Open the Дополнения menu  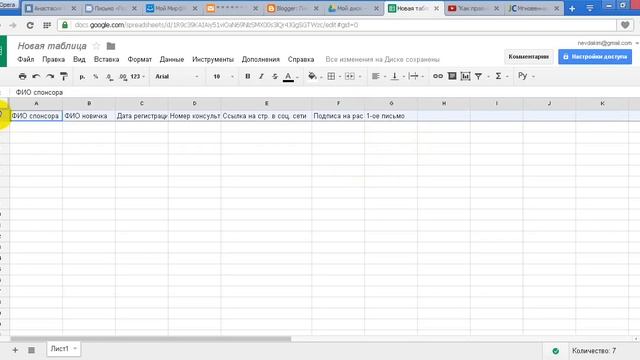pyautogui.click(x=261, y=60)
